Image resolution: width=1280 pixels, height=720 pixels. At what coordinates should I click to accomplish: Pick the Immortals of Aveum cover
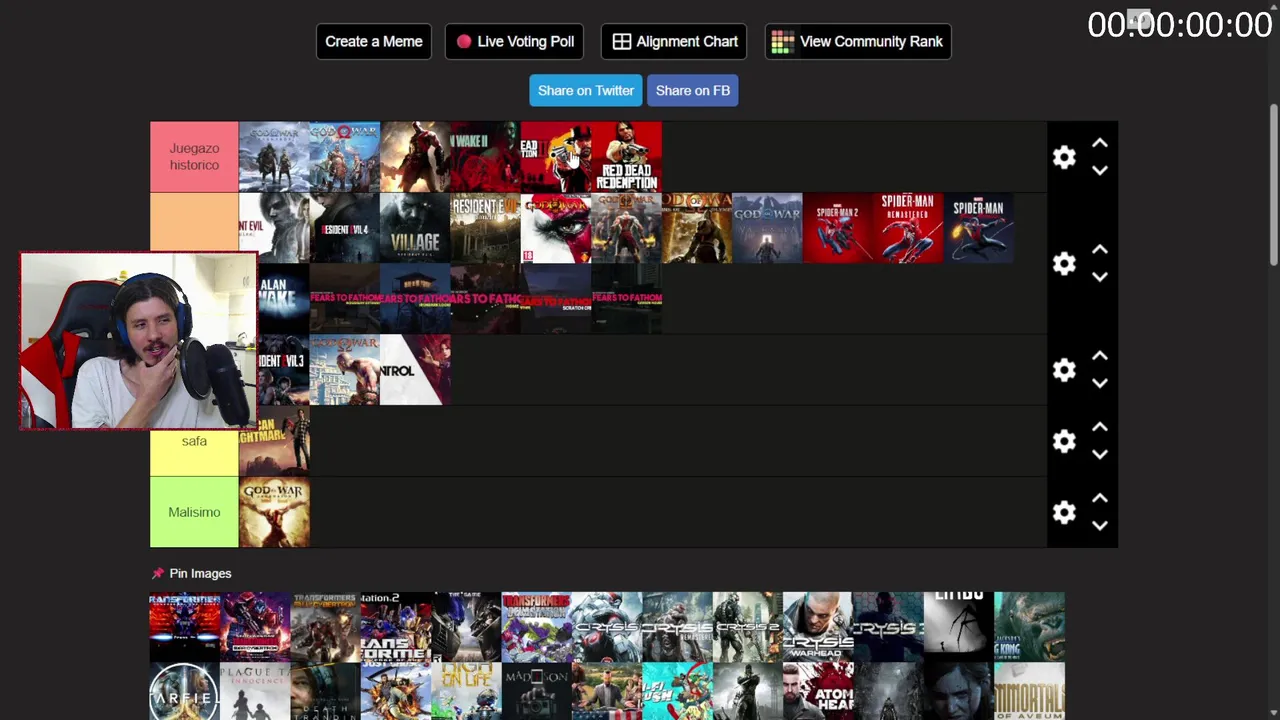(x=1030, y=691)
